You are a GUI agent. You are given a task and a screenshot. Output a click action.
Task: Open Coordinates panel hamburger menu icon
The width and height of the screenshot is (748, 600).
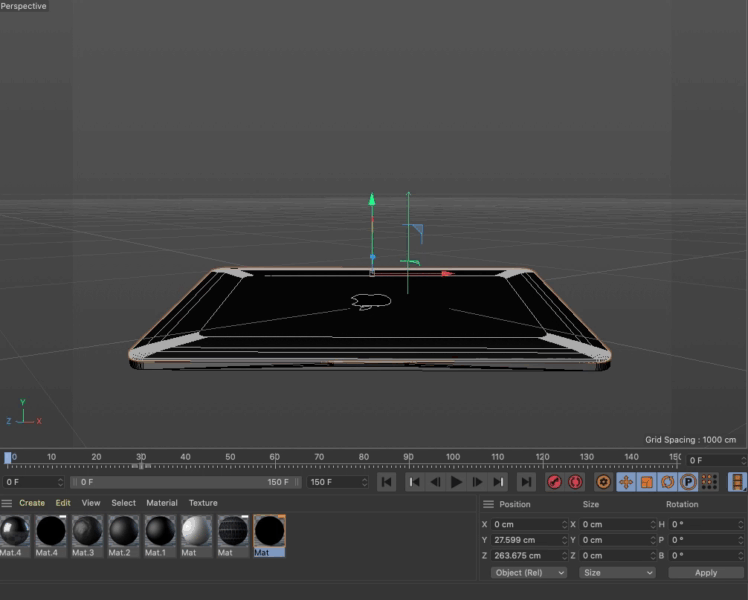click(488, 504)
